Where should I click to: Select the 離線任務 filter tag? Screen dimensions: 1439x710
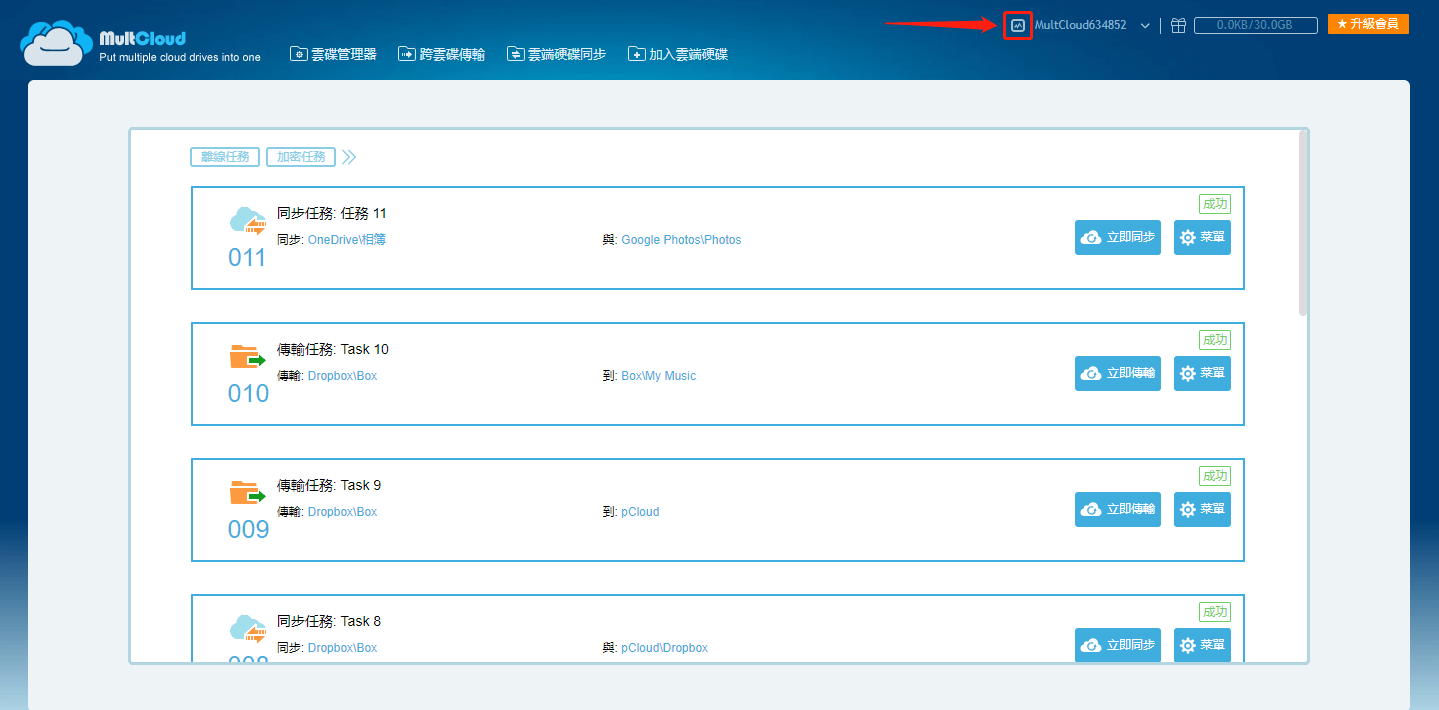[x=225, y=157]
